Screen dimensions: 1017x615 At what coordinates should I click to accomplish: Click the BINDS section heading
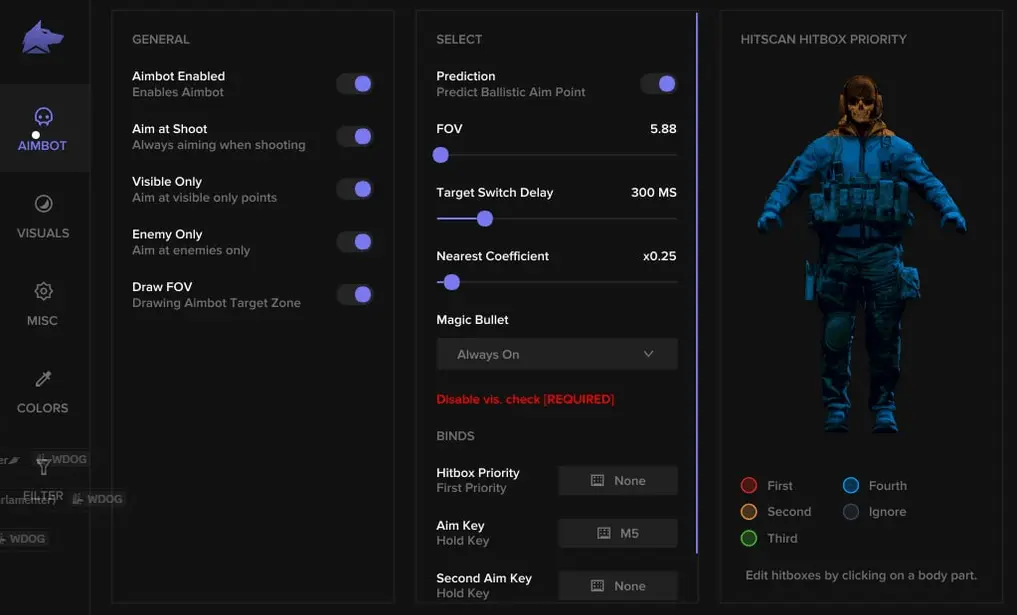(x=455, y=436)
